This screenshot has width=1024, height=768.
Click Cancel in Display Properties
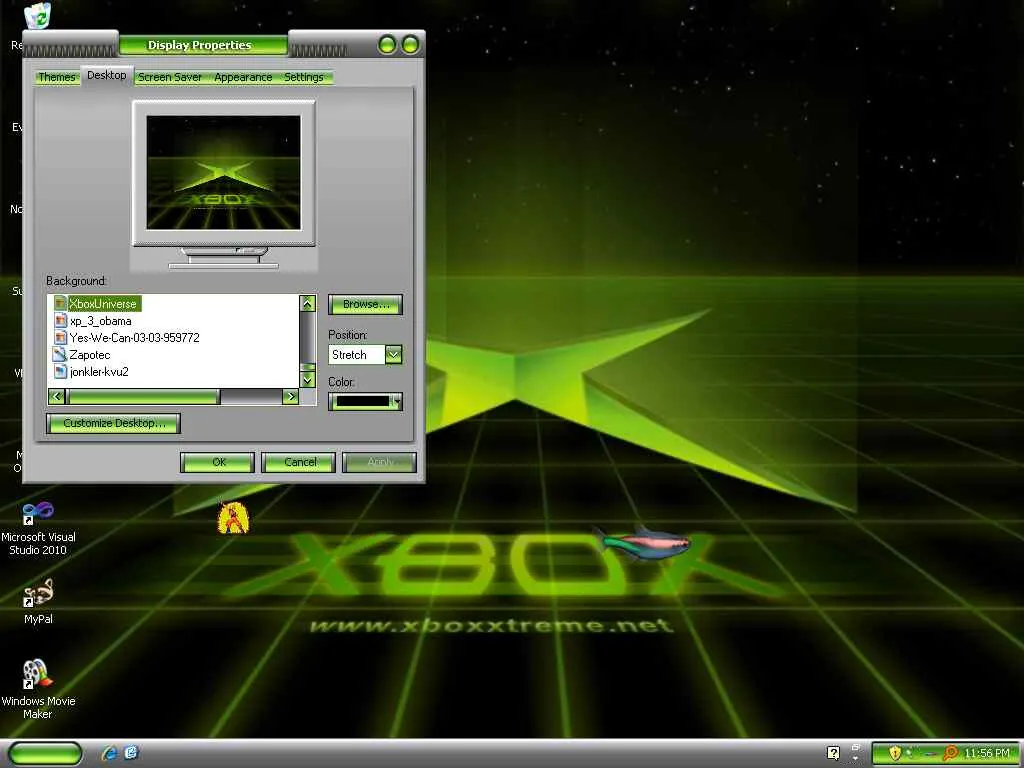(299, 462)
